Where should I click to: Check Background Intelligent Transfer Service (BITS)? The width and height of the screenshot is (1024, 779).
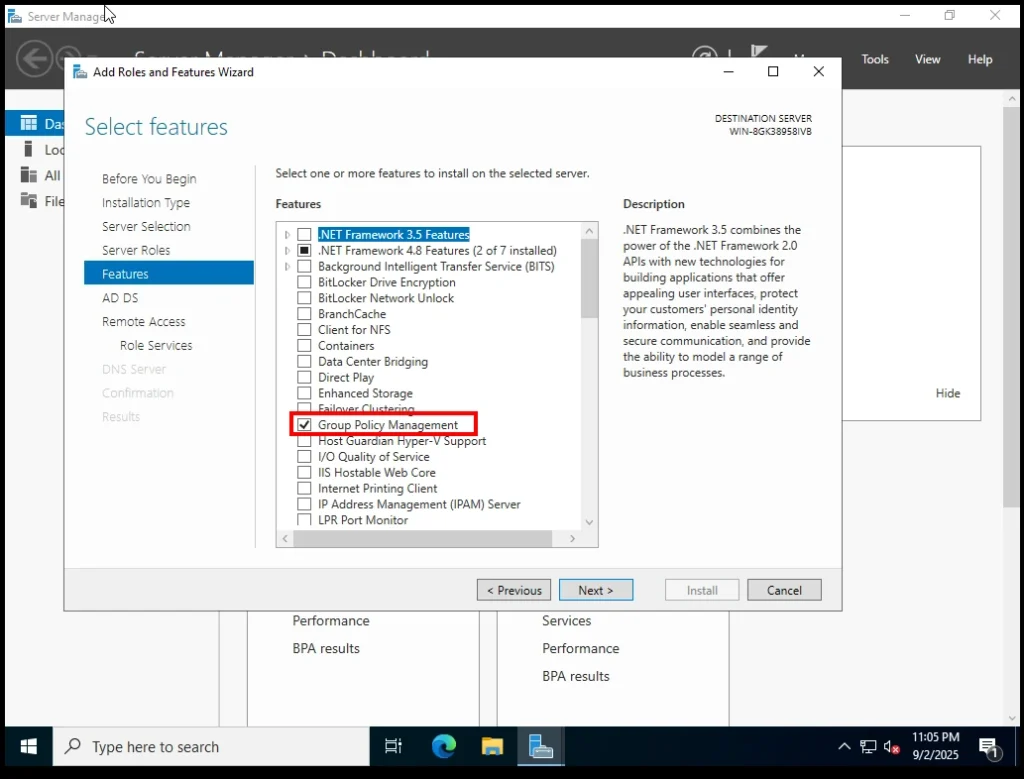304,266
